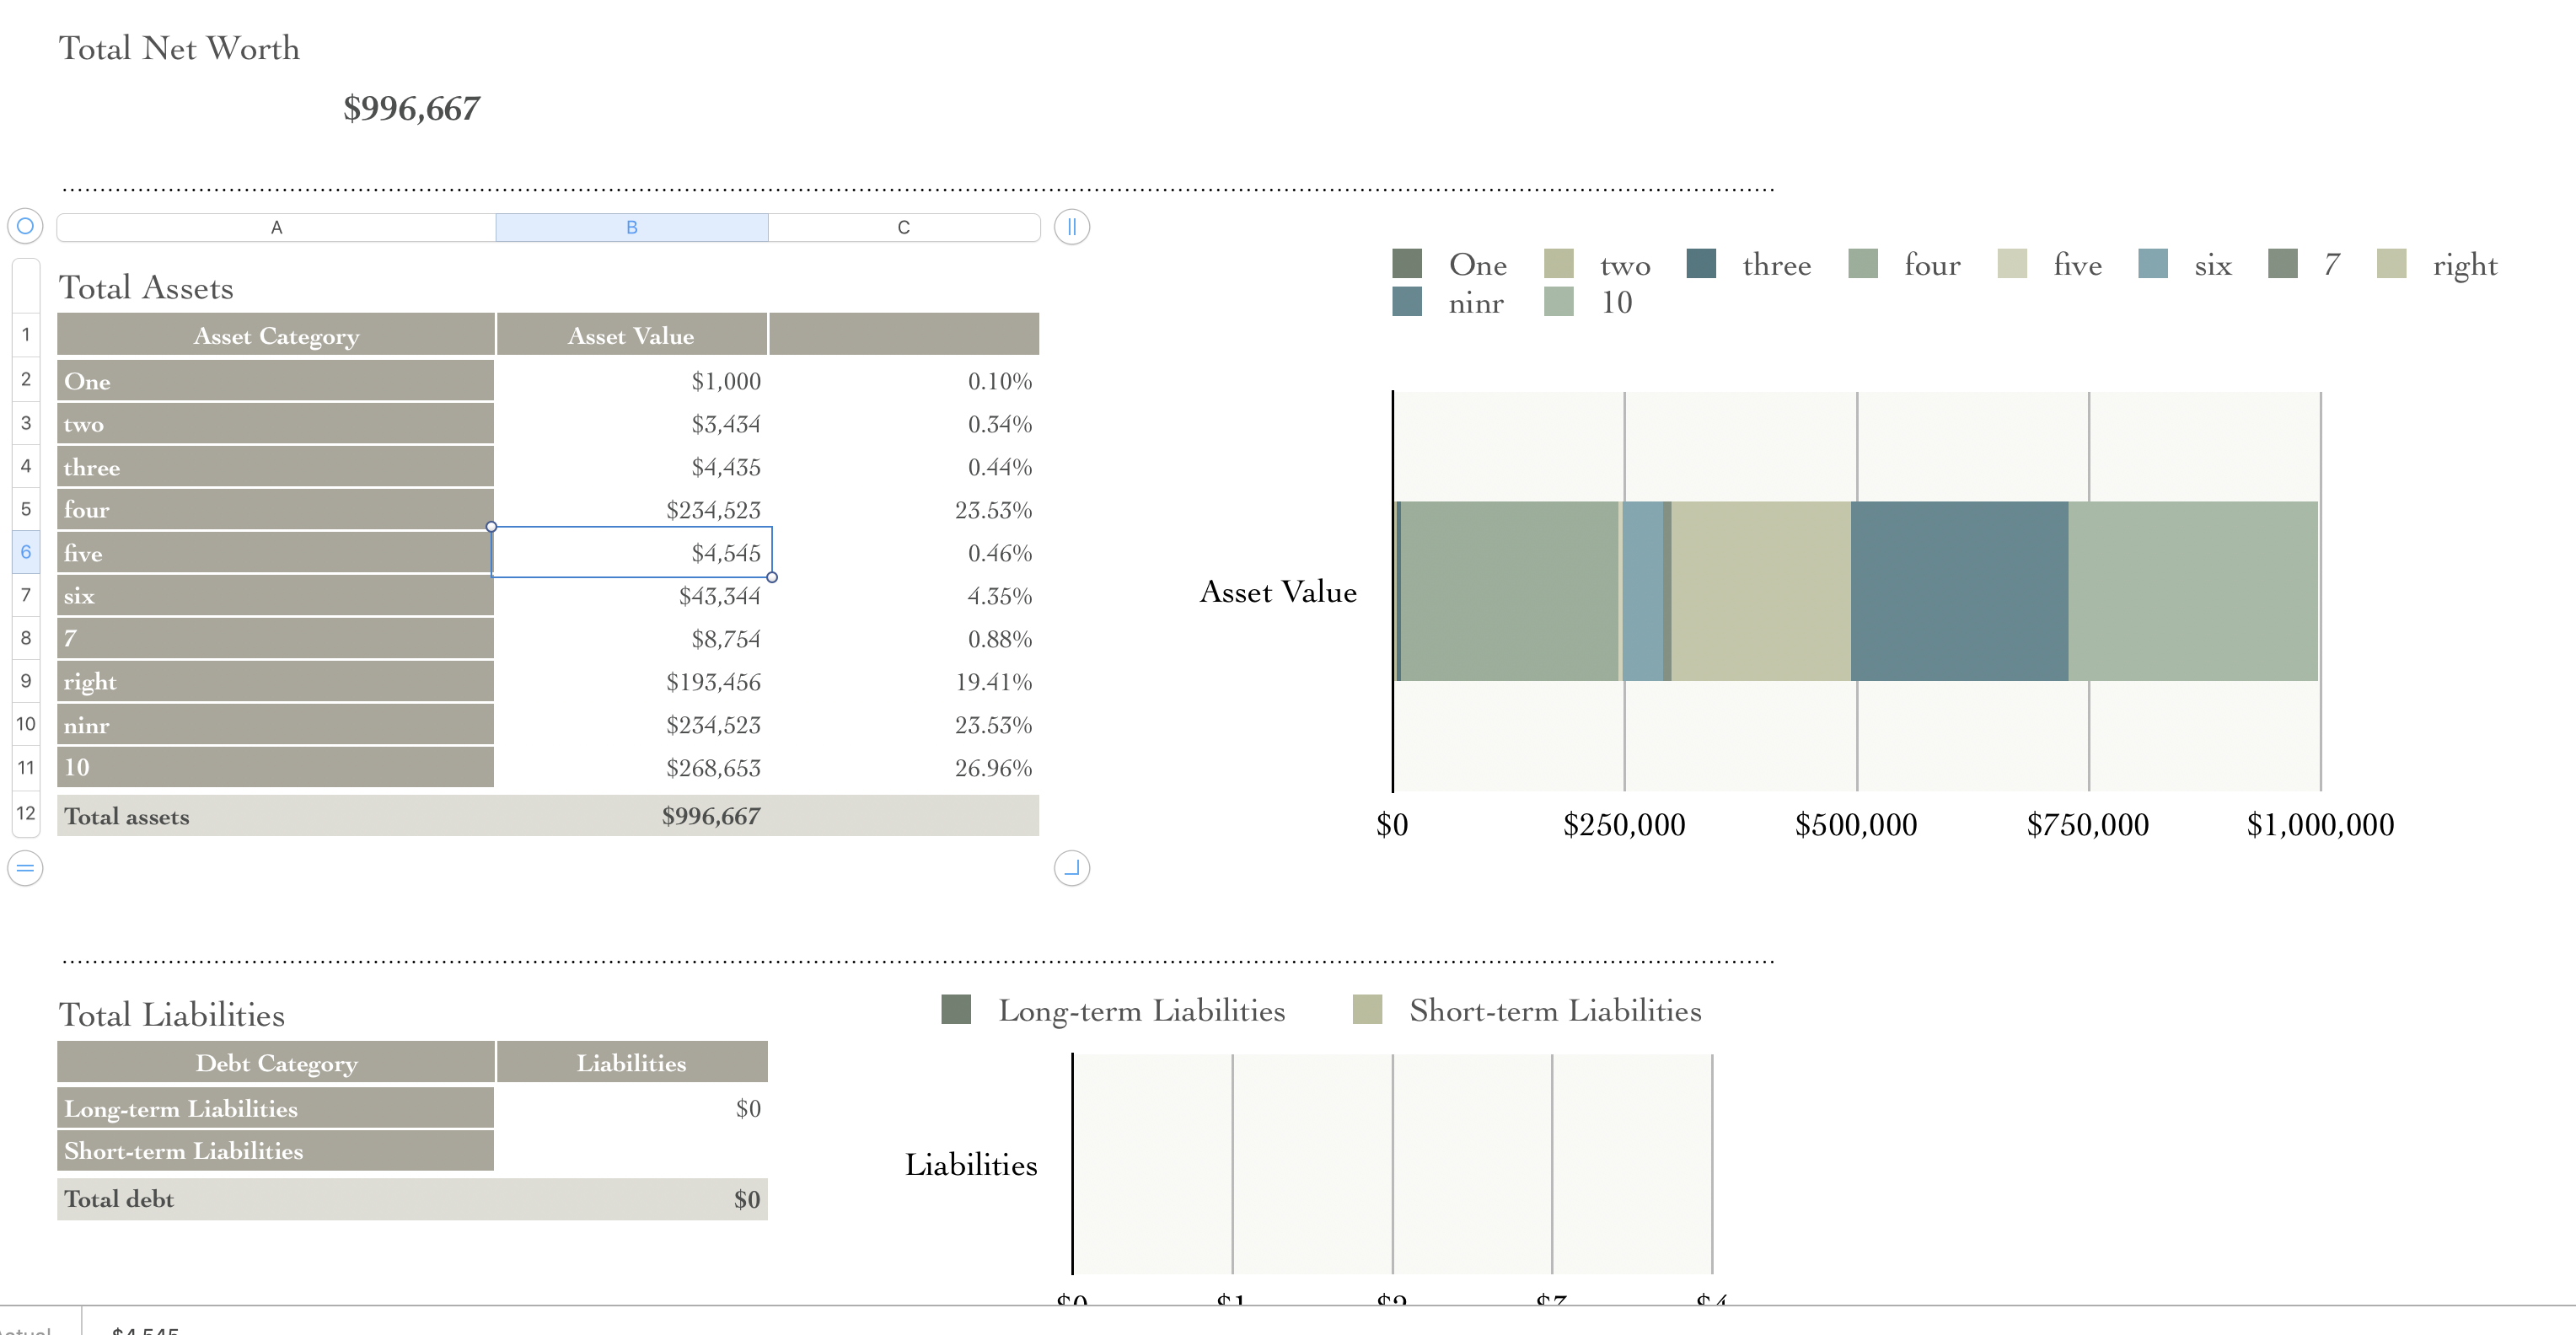Click the 'three' legend color swatch
Image resolution: width=2576 pixels, height=1335 pixels.
[x=1700, y=264]
